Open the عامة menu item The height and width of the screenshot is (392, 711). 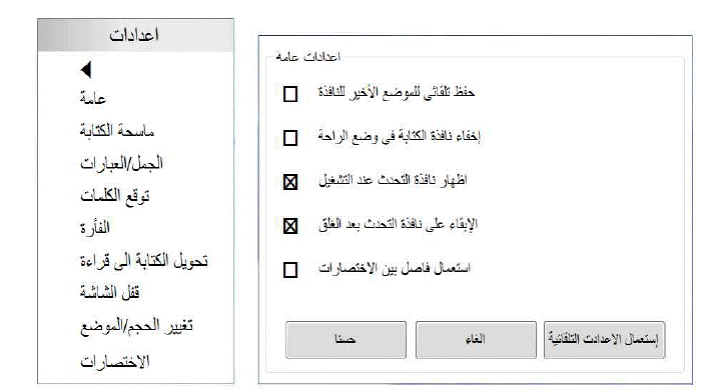click(93, 98)
